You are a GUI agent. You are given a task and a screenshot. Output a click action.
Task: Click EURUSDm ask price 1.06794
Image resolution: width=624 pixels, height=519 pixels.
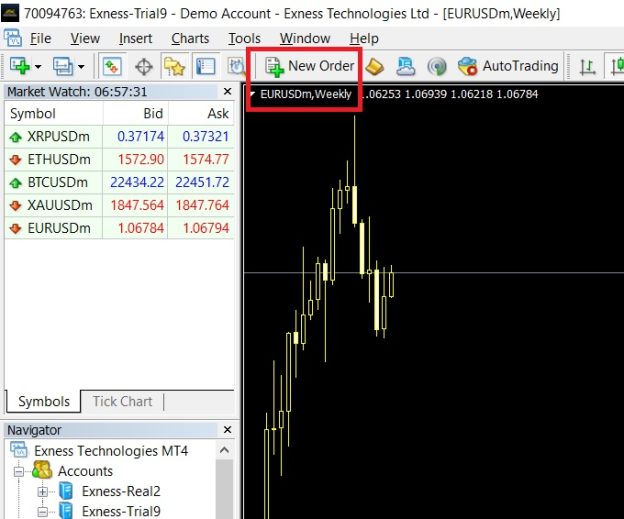click(x=206, y=228)
